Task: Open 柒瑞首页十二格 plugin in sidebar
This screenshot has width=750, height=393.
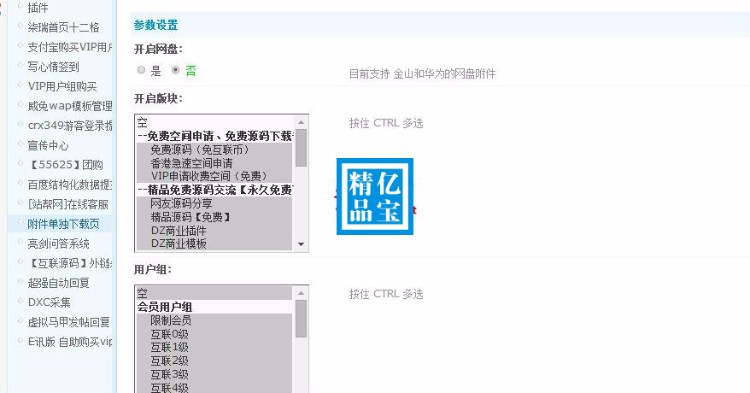Action: 63,28
